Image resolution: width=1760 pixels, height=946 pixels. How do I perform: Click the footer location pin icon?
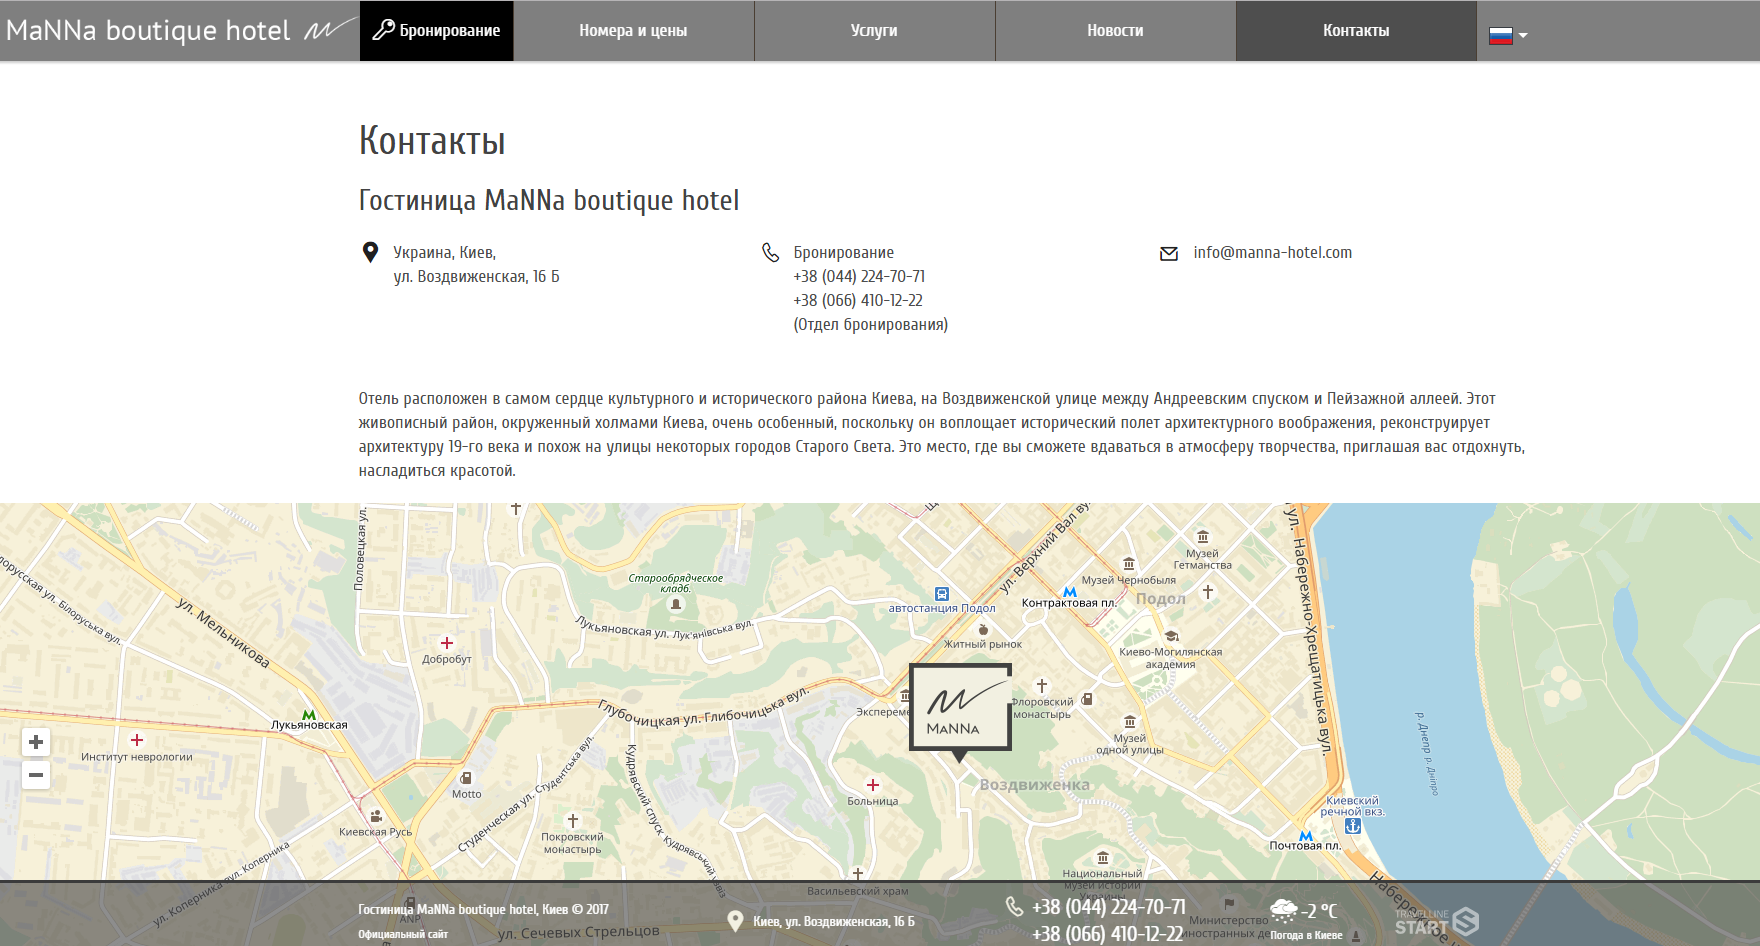[735, 921]
